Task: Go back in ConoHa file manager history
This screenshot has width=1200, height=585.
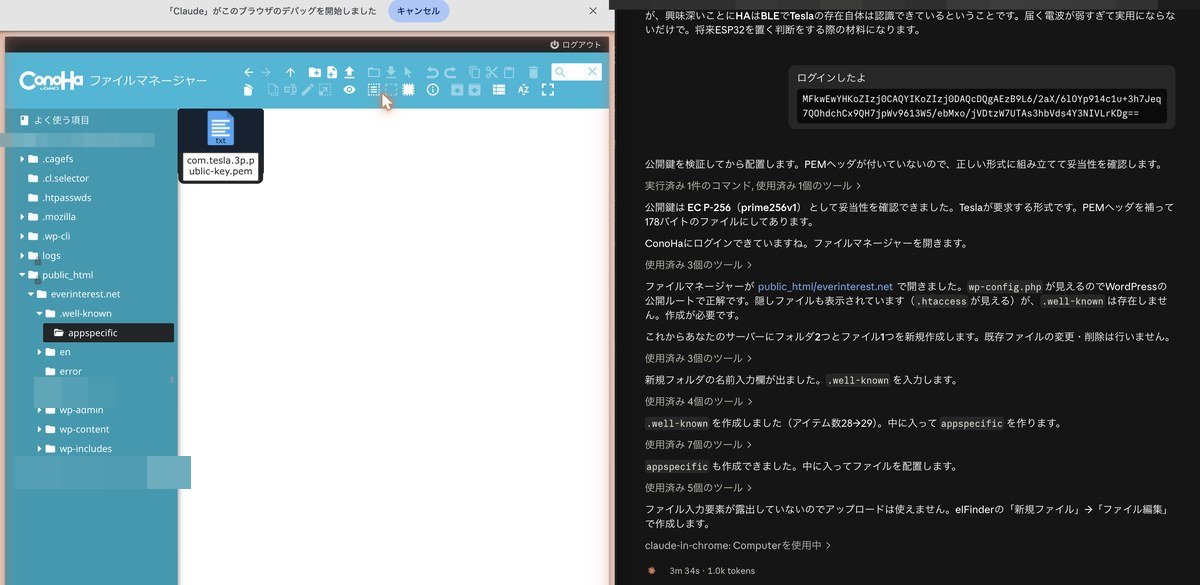Action: (249, 72)
